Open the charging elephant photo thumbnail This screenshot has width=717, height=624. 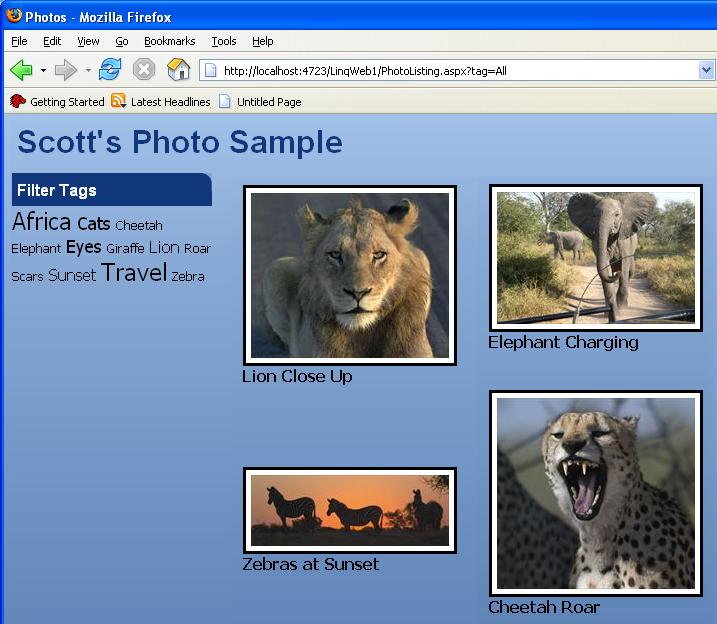(x=596, y=258)
